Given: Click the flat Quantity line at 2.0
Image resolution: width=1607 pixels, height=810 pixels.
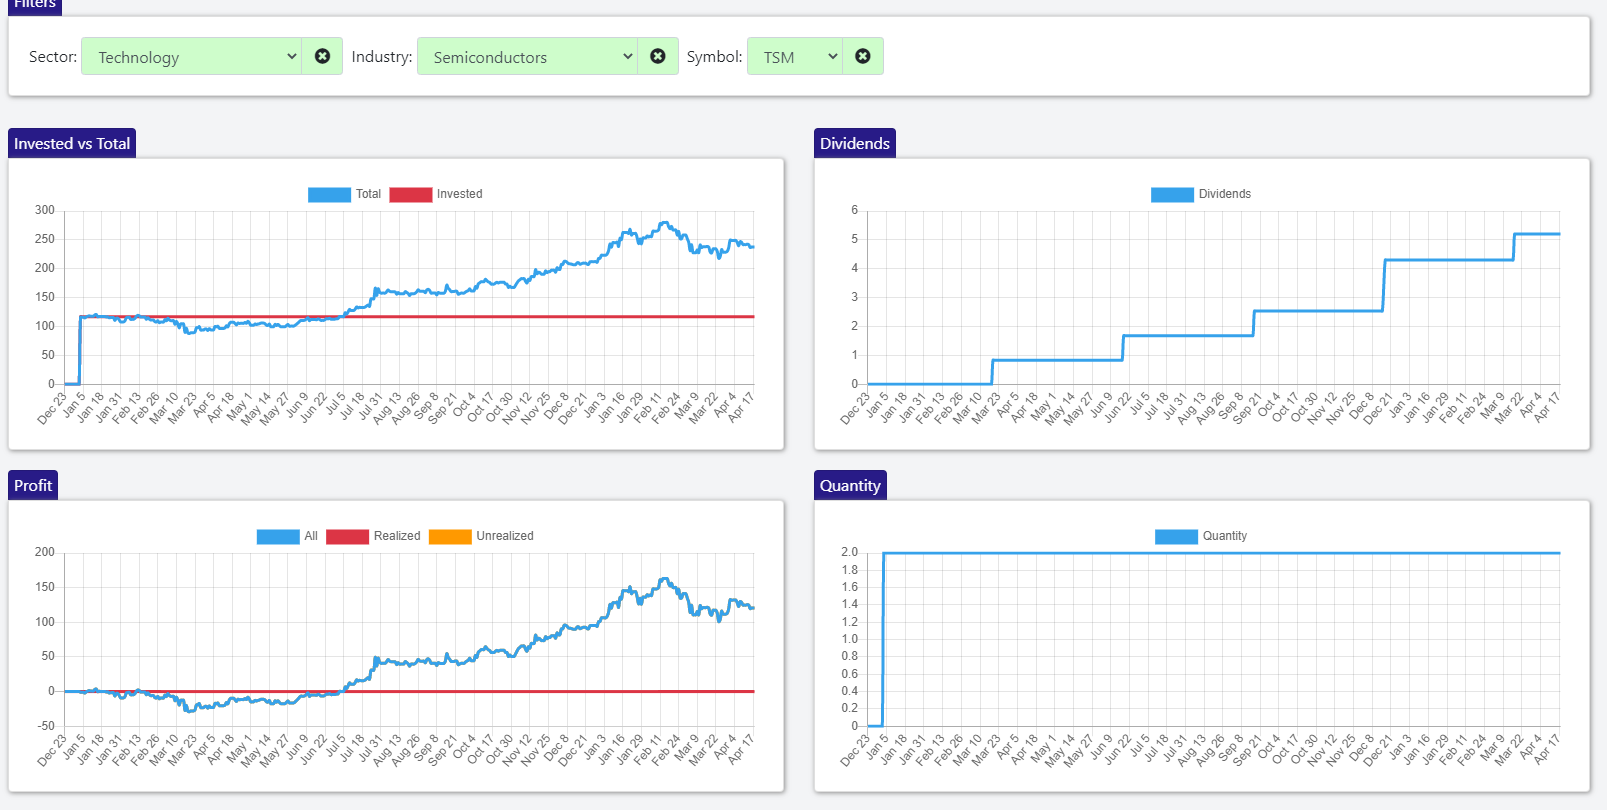Looking at the screenshot, I should (1221, 553).
